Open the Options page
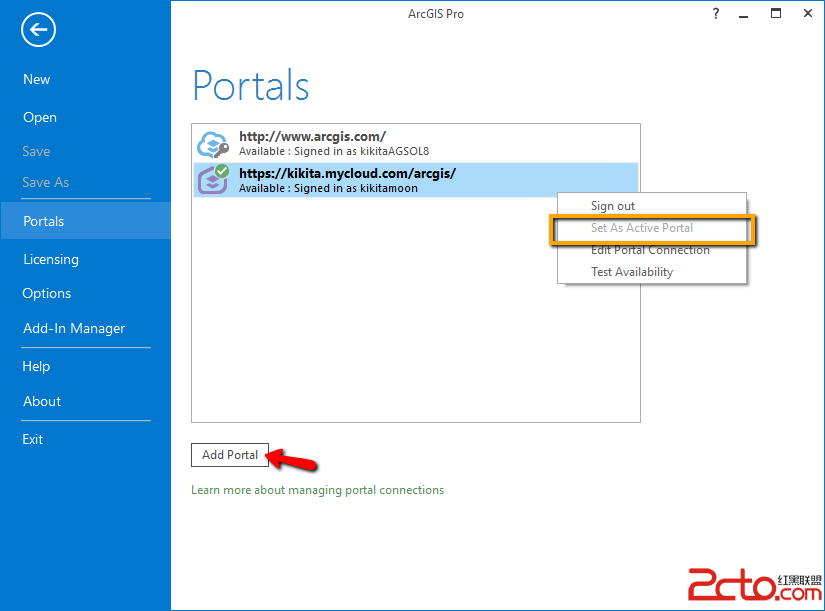825x611 pixels. [46, 294]
